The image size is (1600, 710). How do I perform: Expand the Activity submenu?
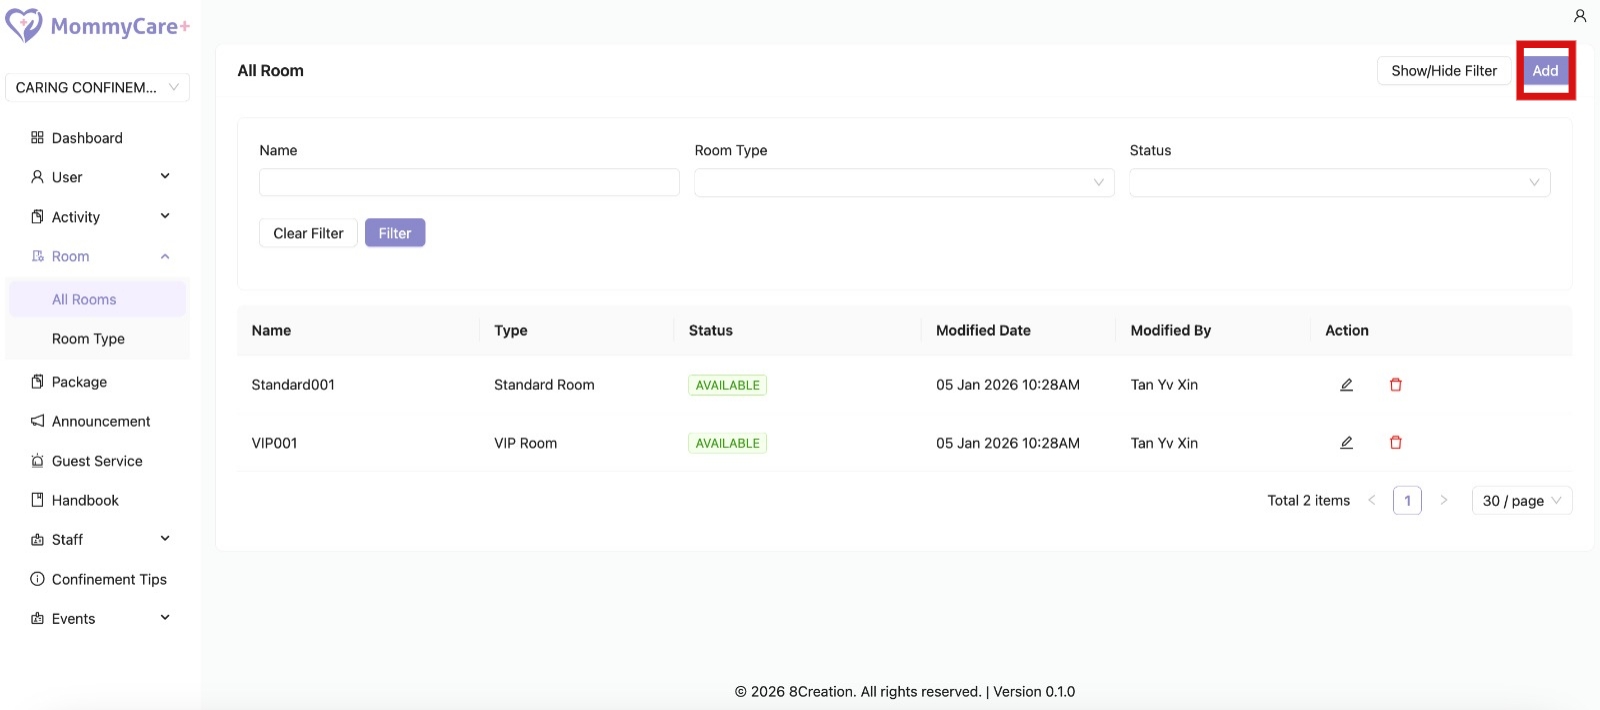pyautogui.click(x=100, y=217)
